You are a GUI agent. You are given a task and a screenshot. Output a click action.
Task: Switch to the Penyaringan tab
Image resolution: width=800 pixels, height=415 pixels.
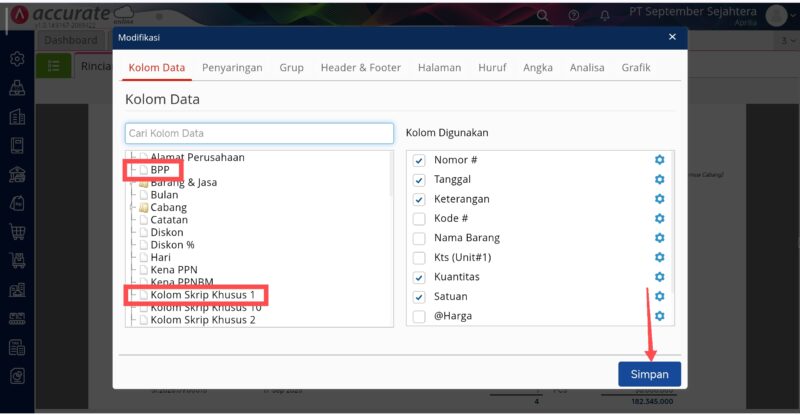point(232,68)
